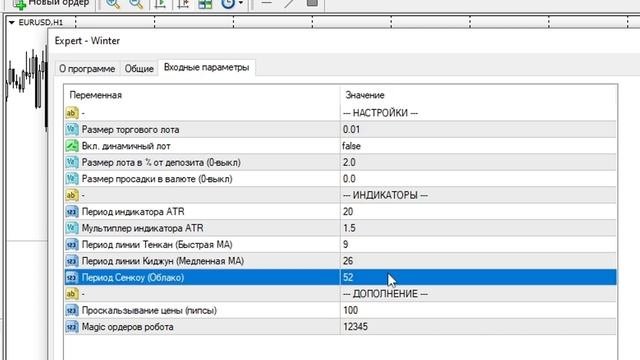The width and height of the screenshot is (640, 360).
Task: Select variable Размер просадки в валюте
Action: (x=157, y=178)
